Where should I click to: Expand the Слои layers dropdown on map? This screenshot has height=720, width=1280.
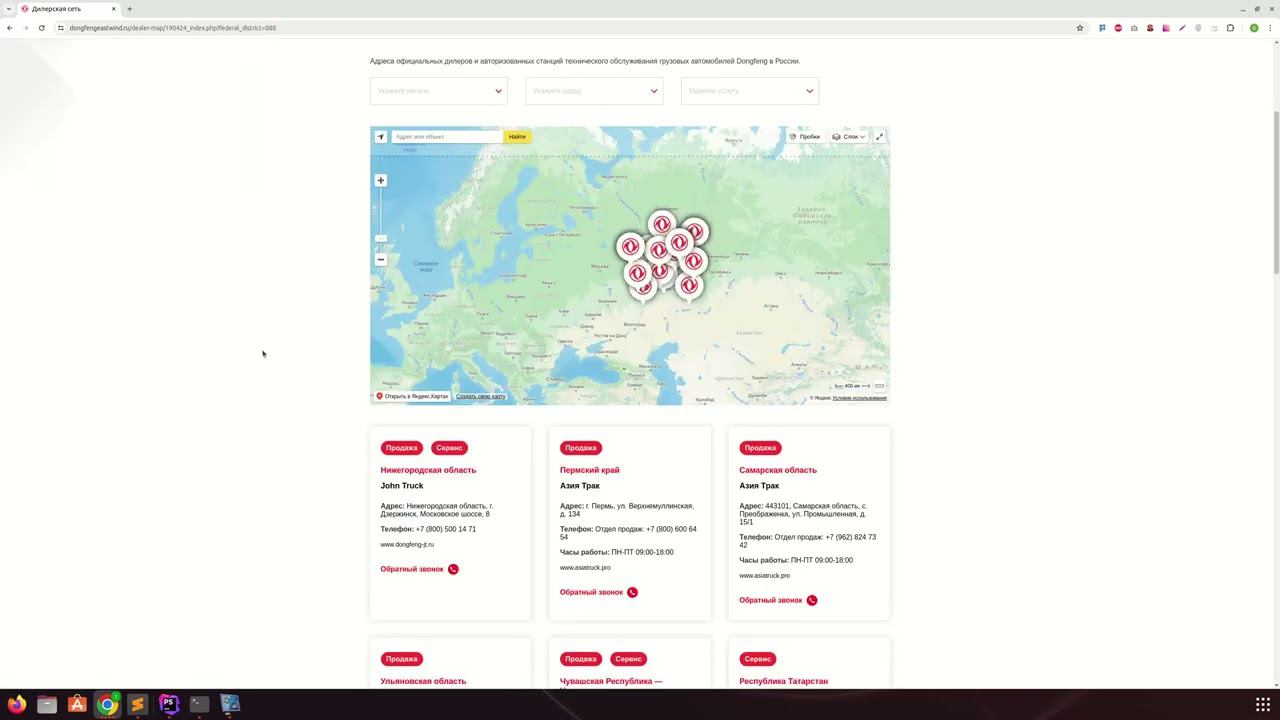pyautogui.click(x=849, y=137)
